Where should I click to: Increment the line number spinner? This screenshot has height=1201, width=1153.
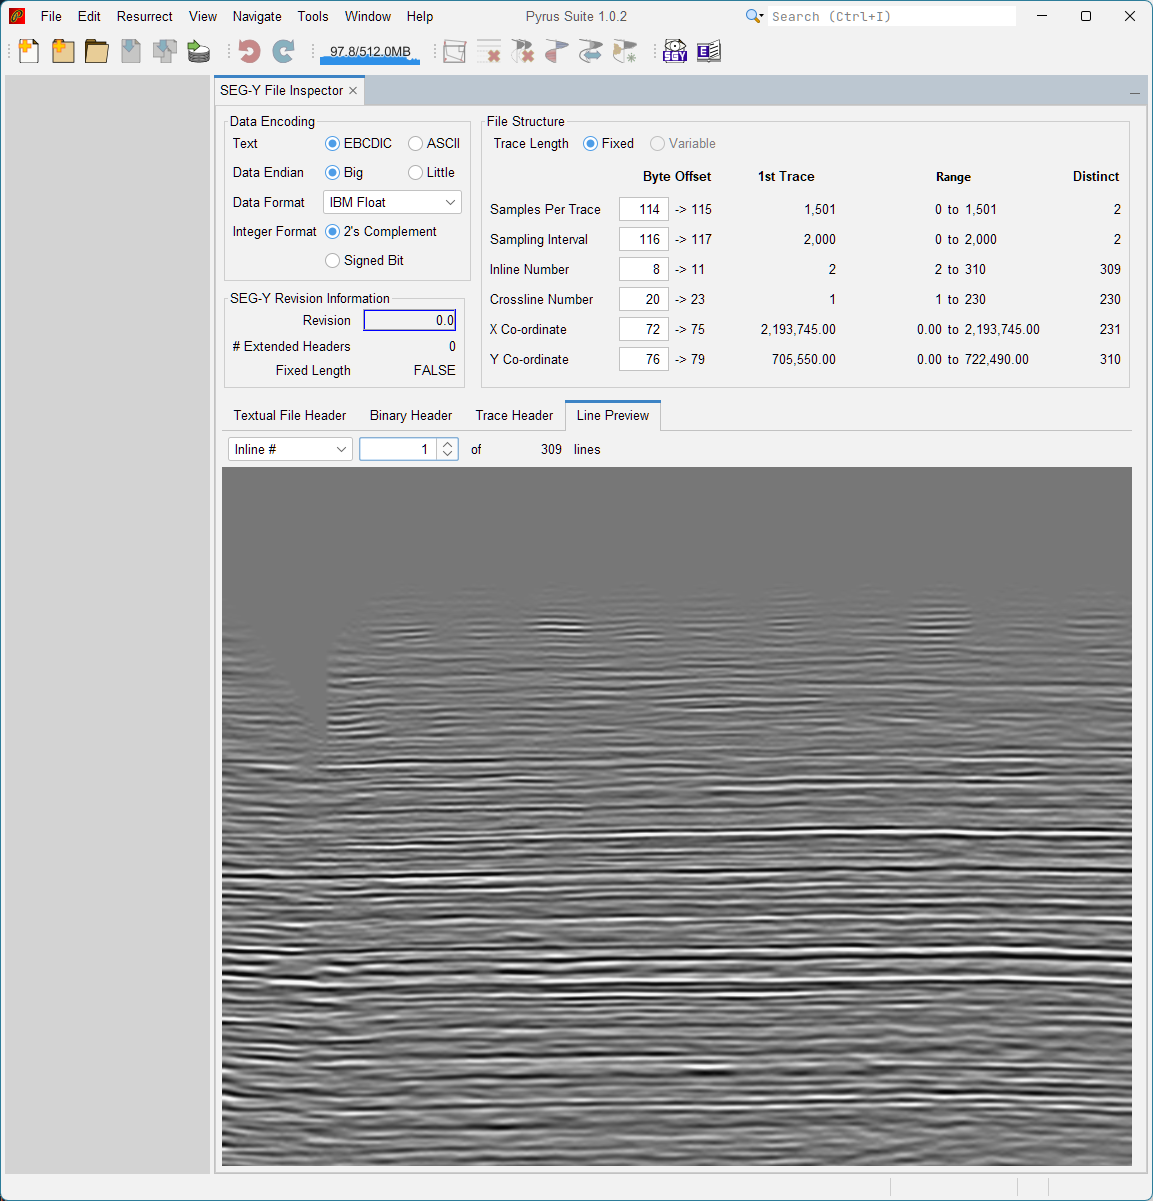coord(448,444)
